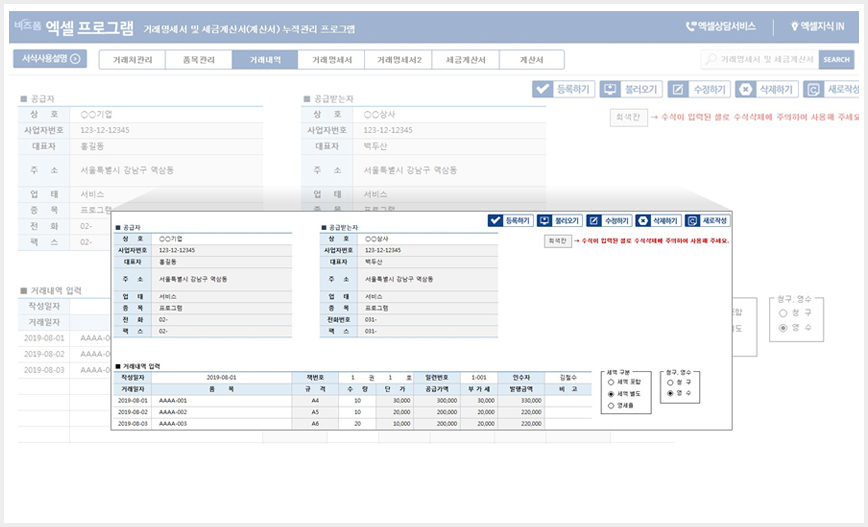This screenshot has height=527, width=868.
Task: Click 새로작성 button in the zoomed panel
Action: pyautogui.click(x=707, y=221)
